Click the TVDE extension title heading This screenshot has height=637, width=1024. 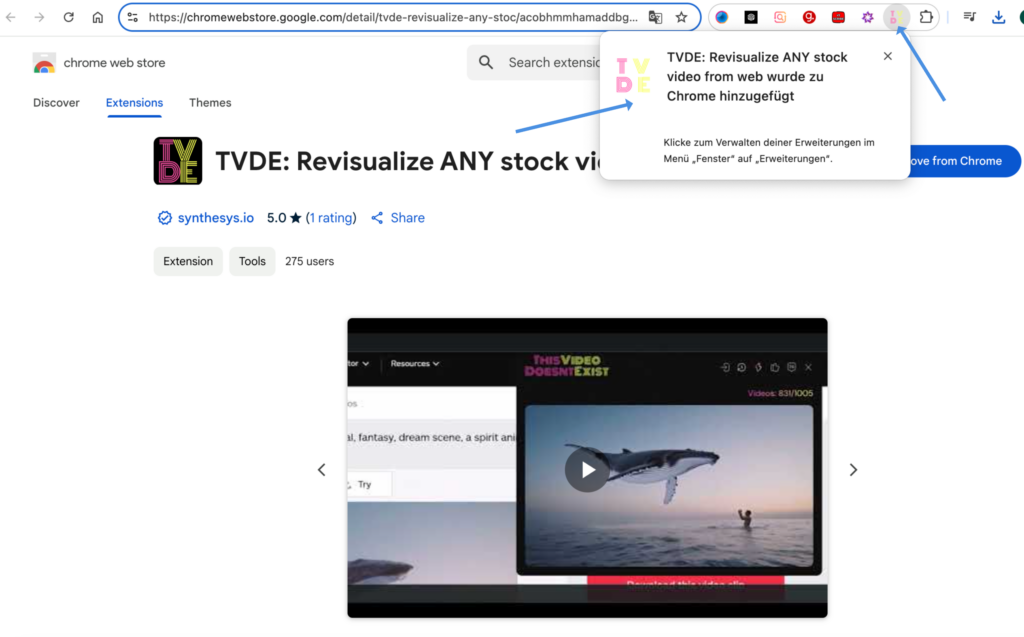(408, 161)
